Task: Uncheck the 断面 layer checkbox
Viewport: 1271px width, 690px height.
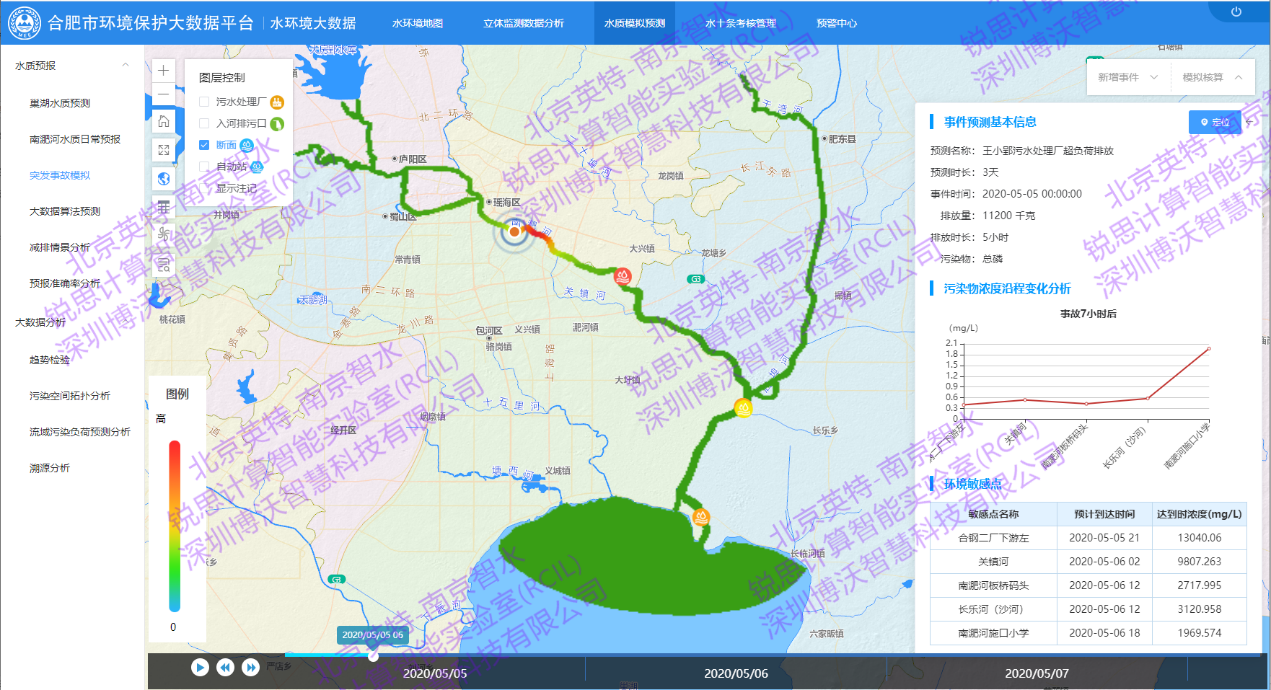Action: (204, 145)
